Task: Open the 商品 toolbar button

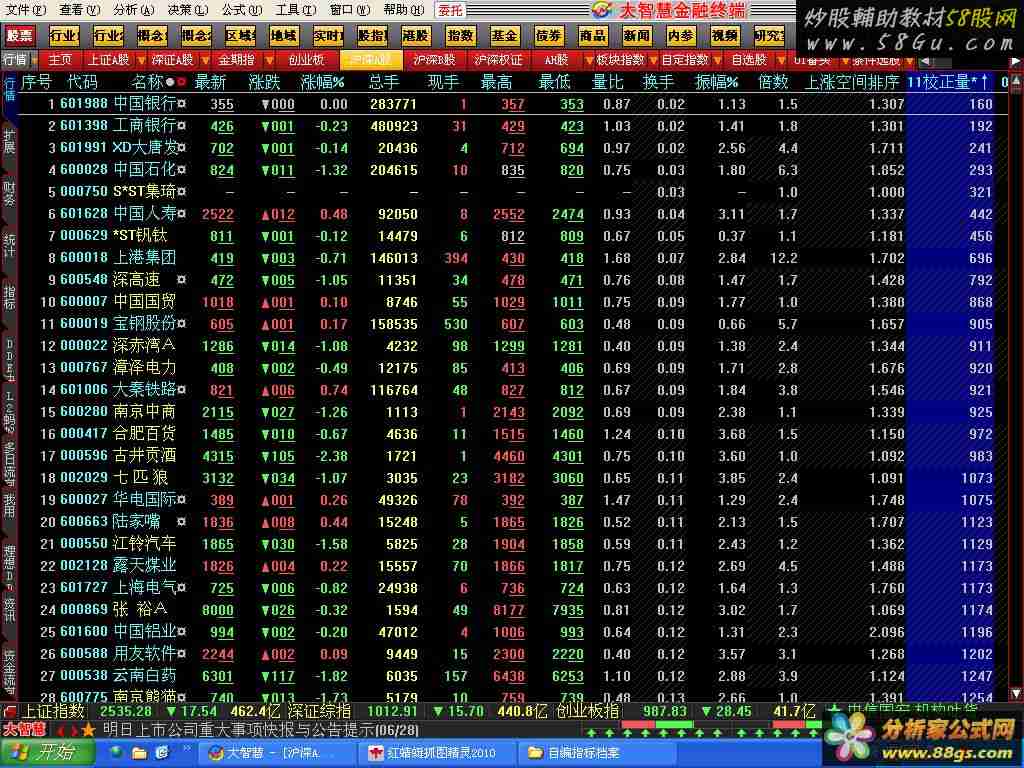Action: [592, 35]
